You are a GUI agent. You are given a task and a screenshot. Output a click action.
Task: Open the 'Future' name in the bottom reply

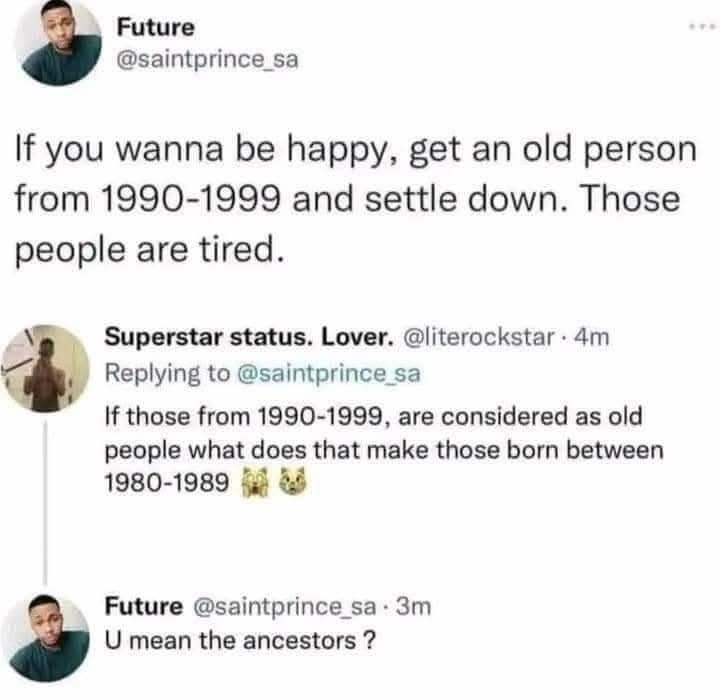coord(144,606)
